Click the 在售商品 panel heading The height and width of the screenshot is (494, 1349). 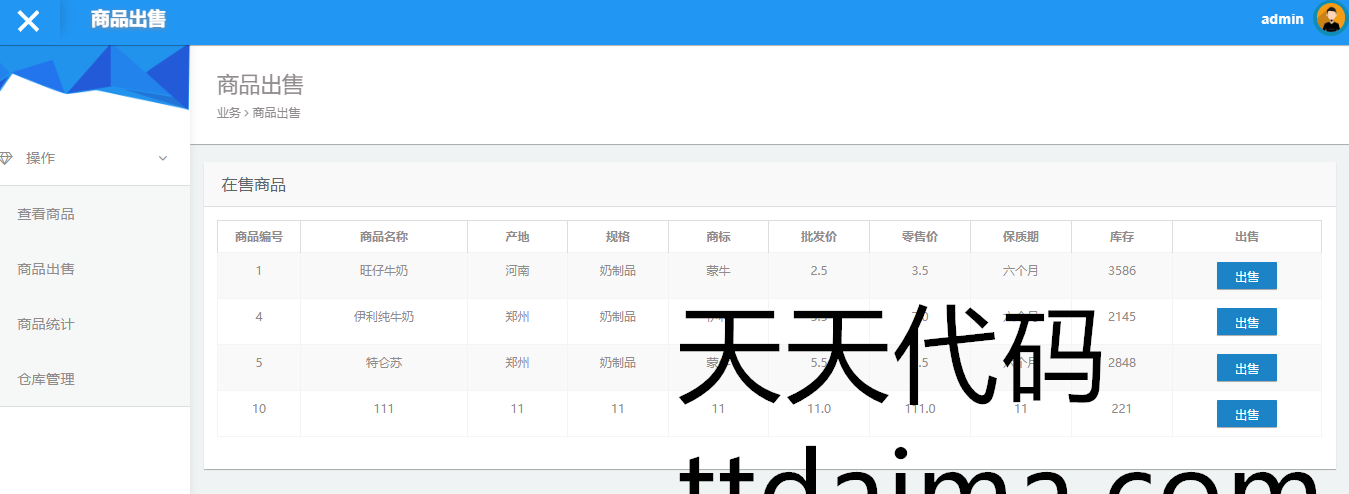pyautogui.click(x=254, y=185)
